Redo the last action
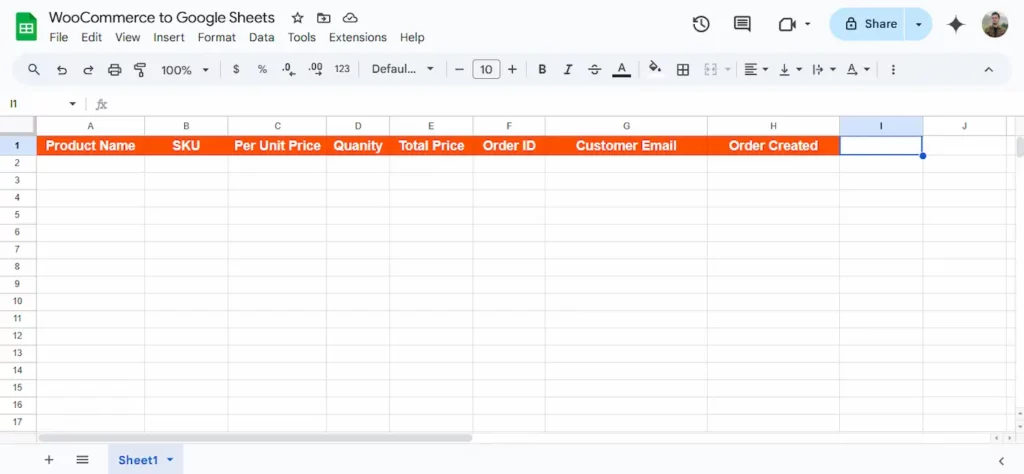Image resolution: width=1024 pixels, height=474 pixels. click(x=88, y=70)
